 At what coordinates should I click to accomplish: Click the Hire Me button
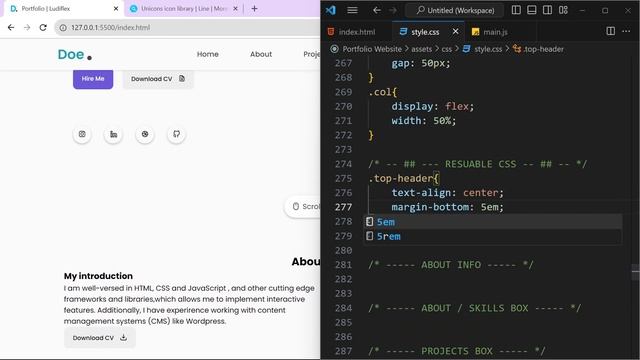(x=93, y=79)
